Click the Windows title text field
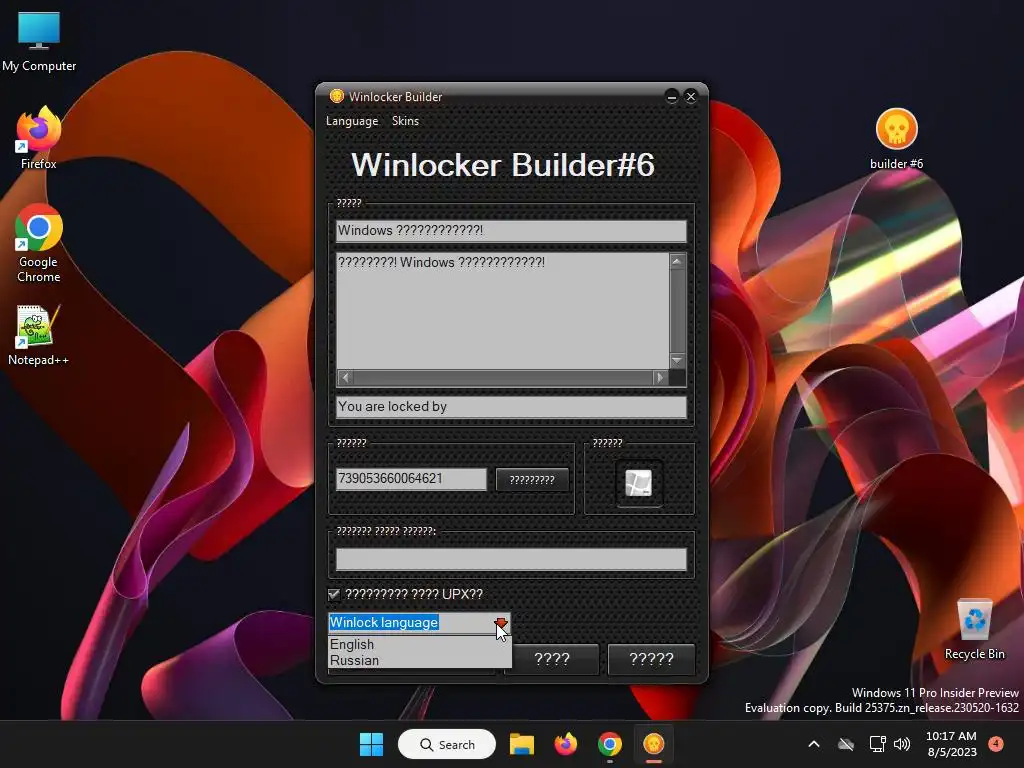Image resolution: width=1024 pixels, height=768 pixels. click(511, 231)
